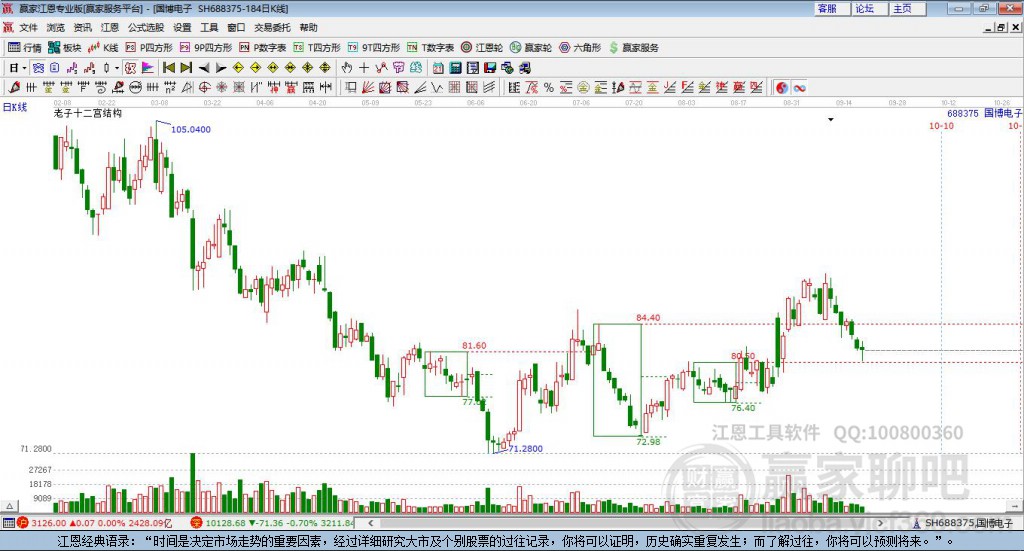Open the truck delivery icon

pyautogui.click(x=524, y=68)
